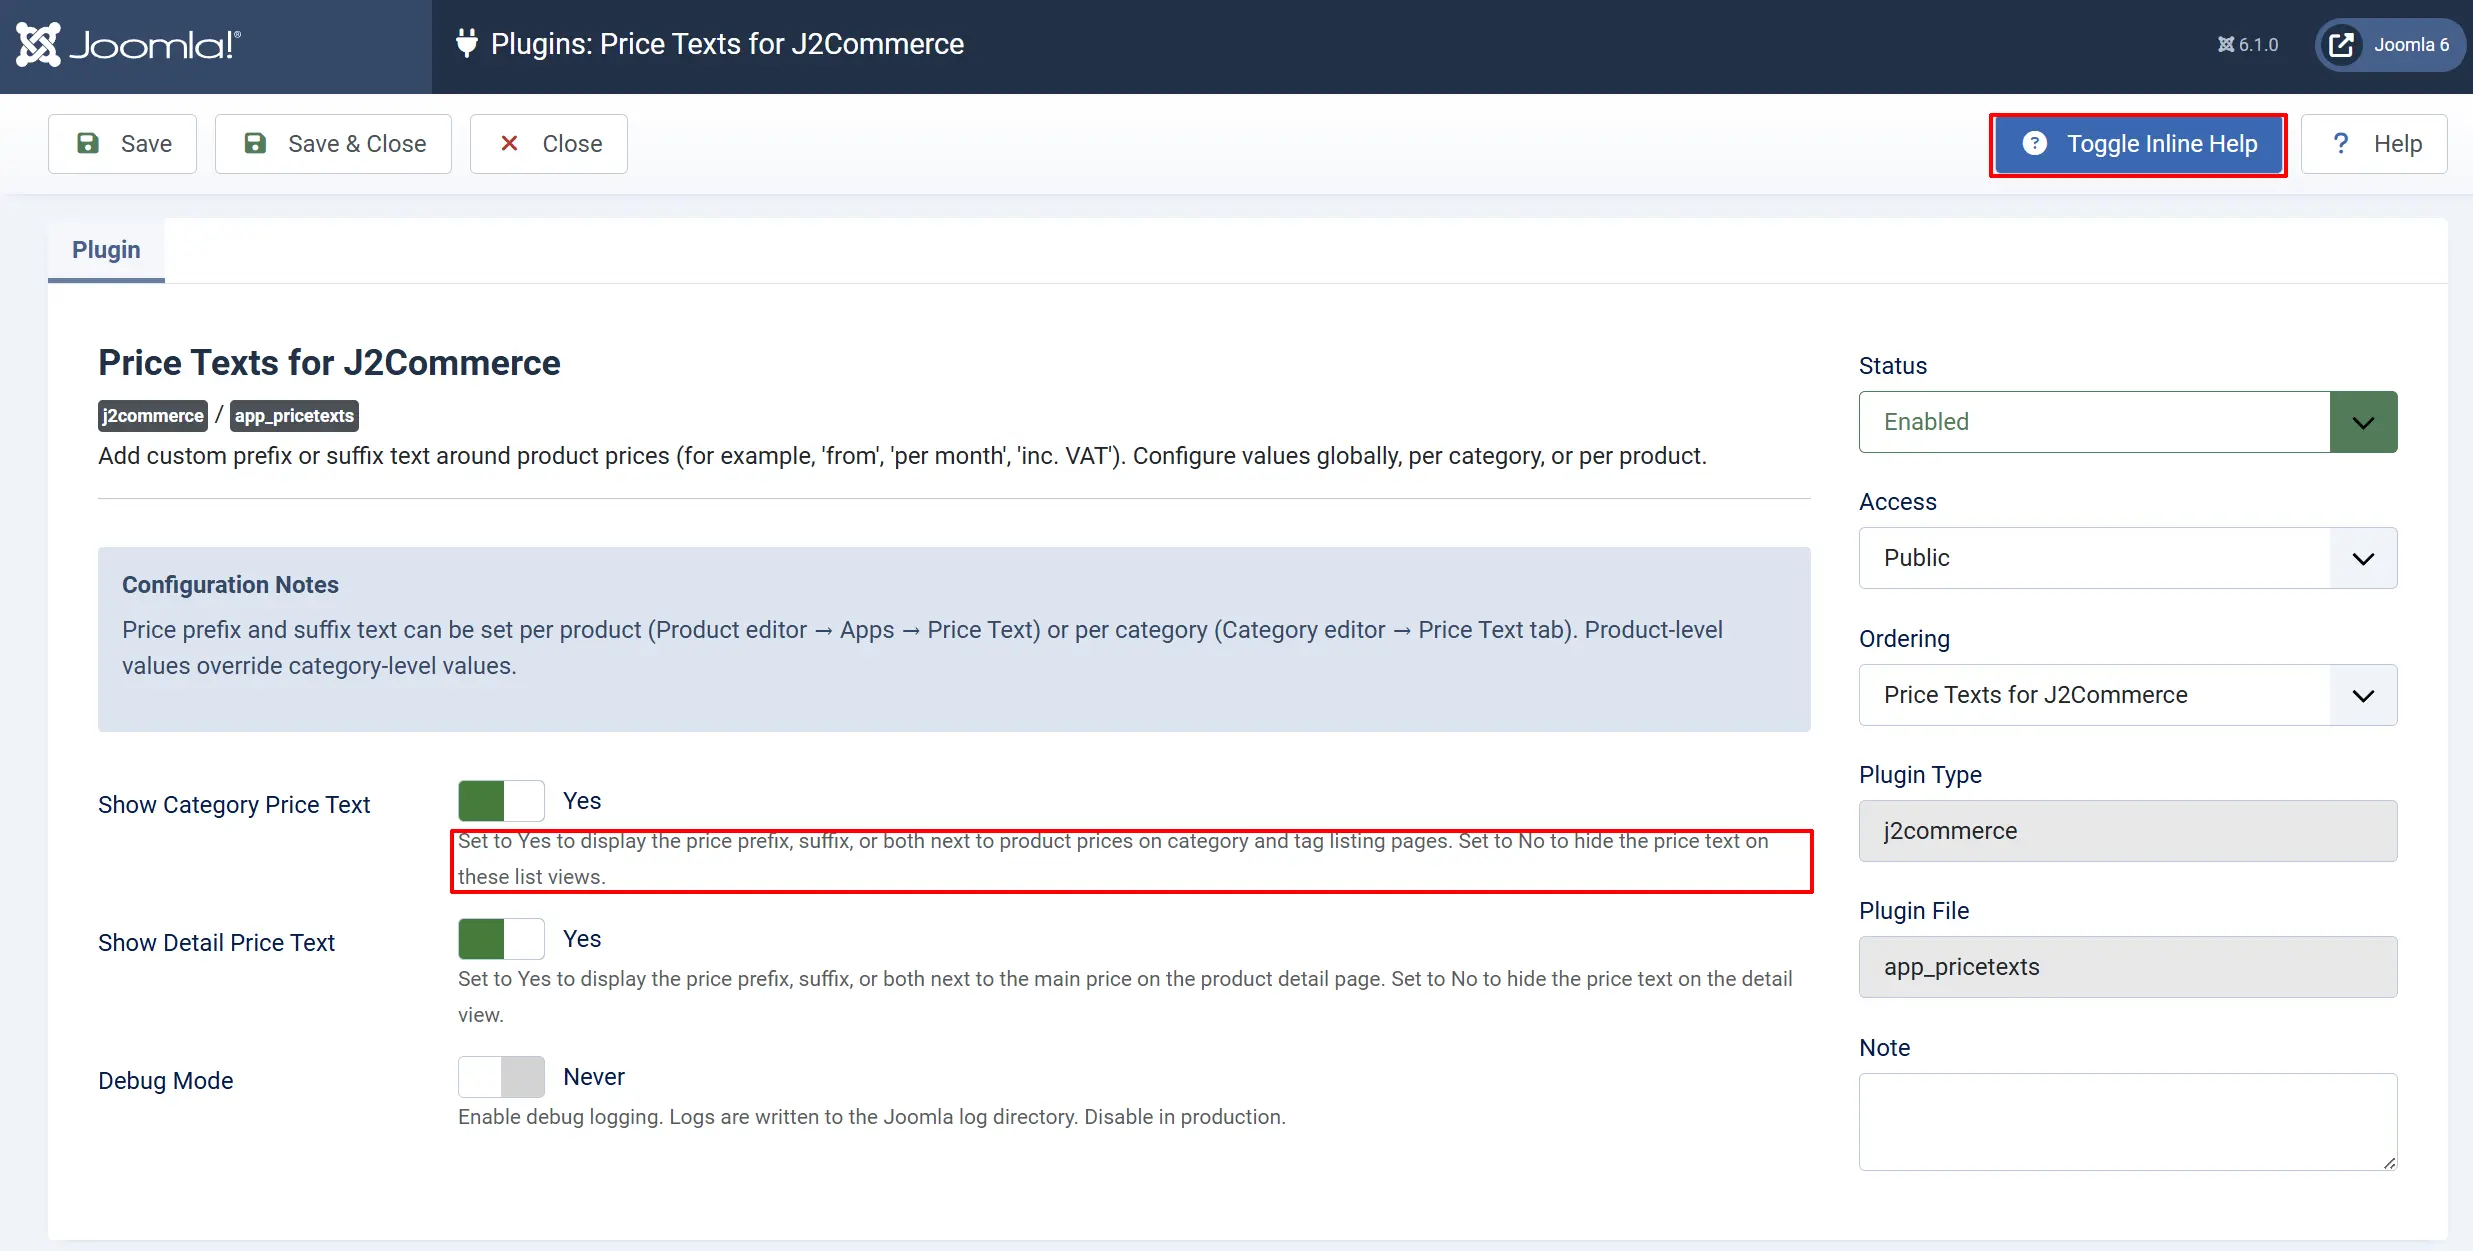Click the Show Detail Price Text label

coord(216,943)
